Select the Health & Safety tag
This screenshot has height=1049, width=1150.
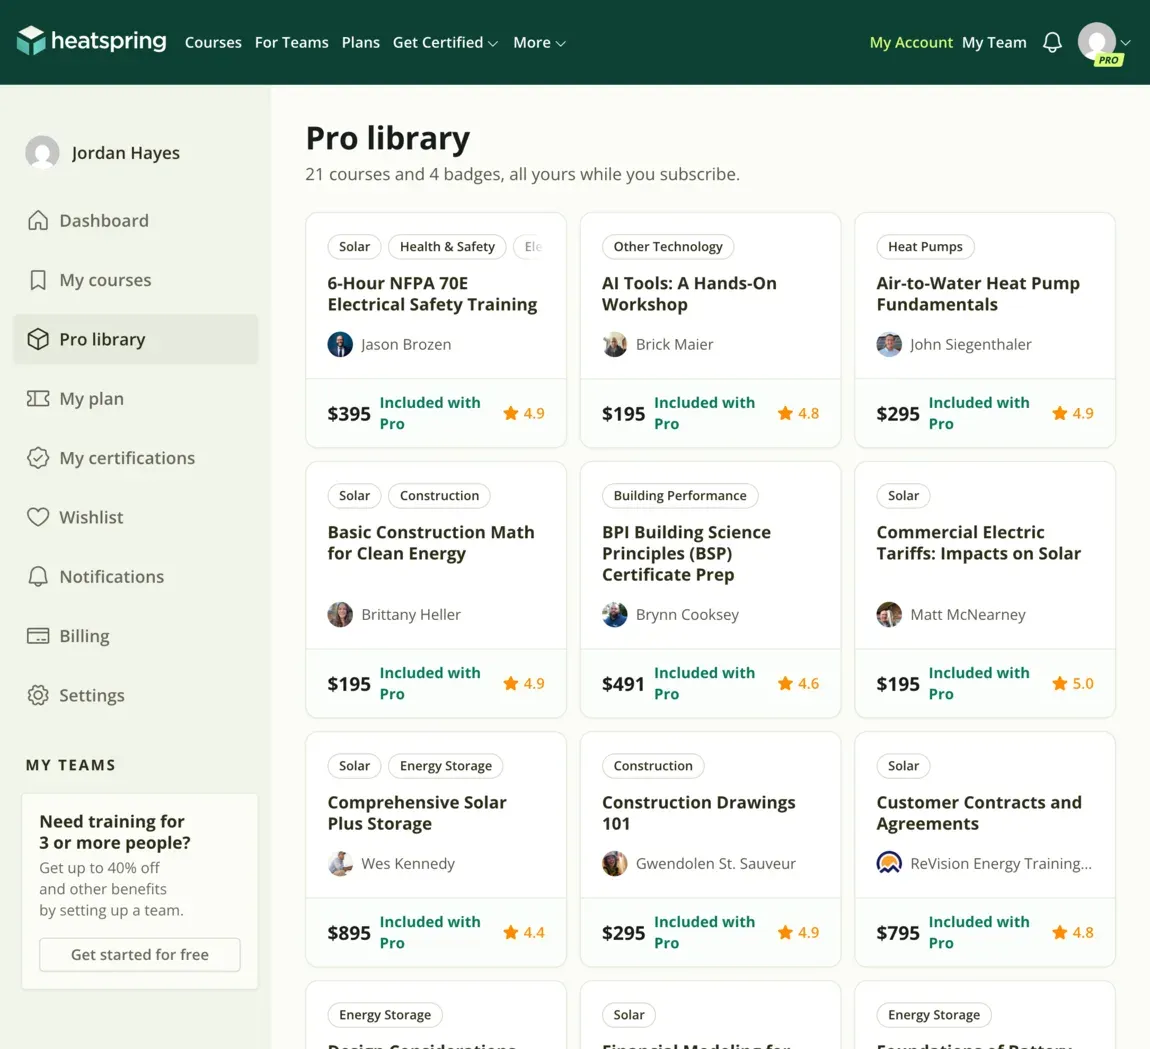click(x=447, y=246)
